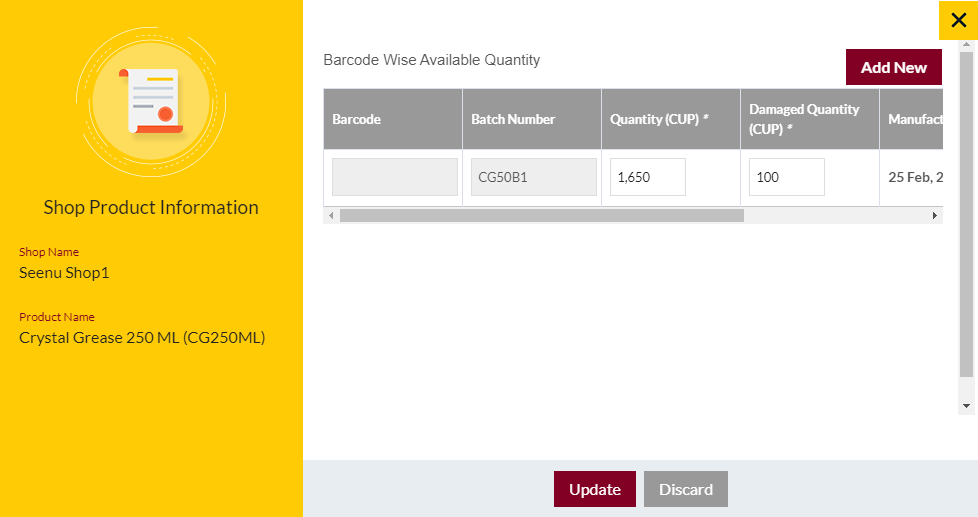
Task: Close the dialog with the X icon
Action: [x=958, y=21]
